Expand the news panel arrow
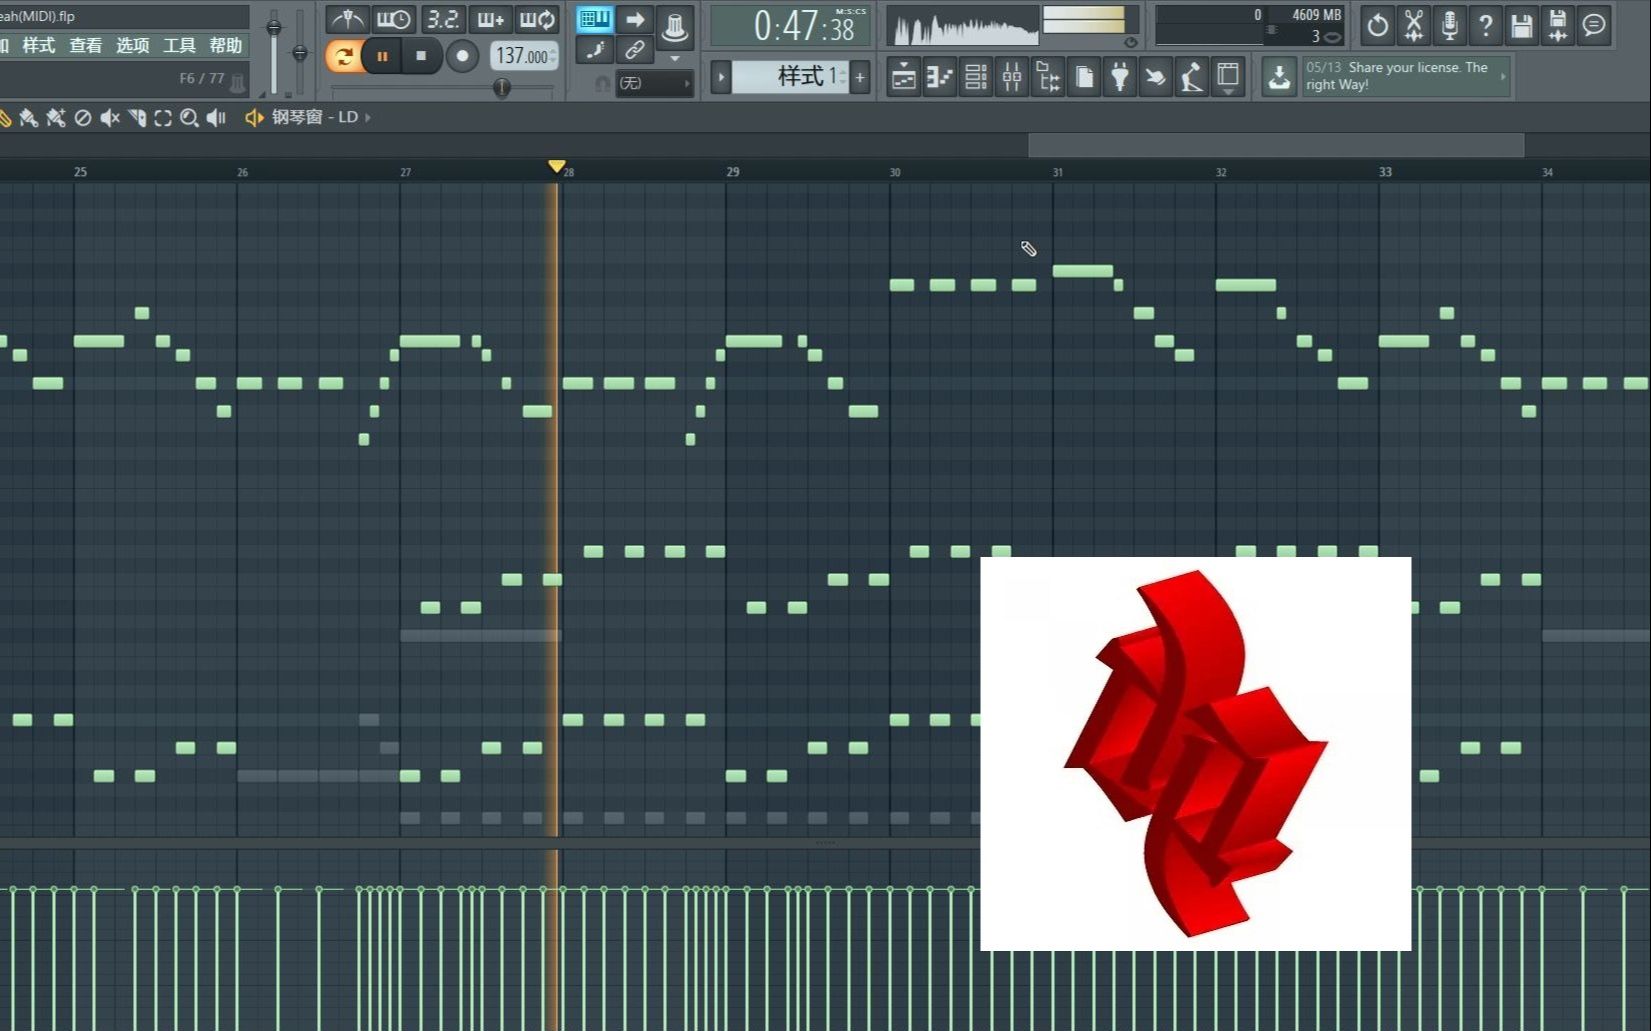 (x=1503, y=76)
